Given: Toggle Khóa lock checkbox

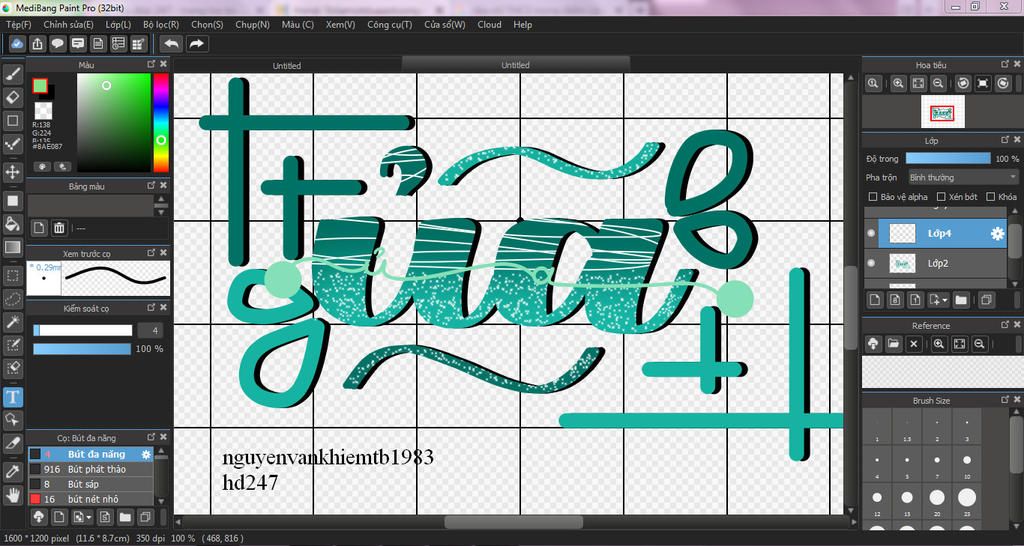Looking at the screenshot, I should click(x=991, y=197).
